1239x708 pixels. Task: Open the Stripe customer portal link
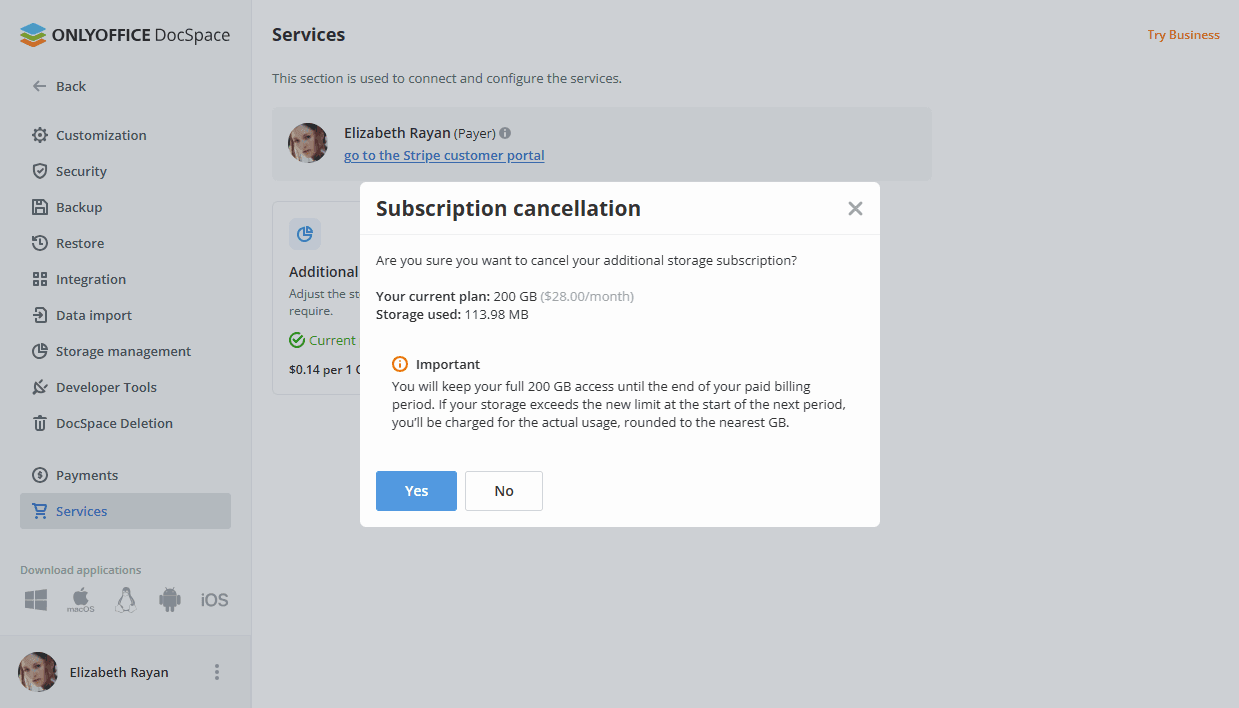click(444, 155)
